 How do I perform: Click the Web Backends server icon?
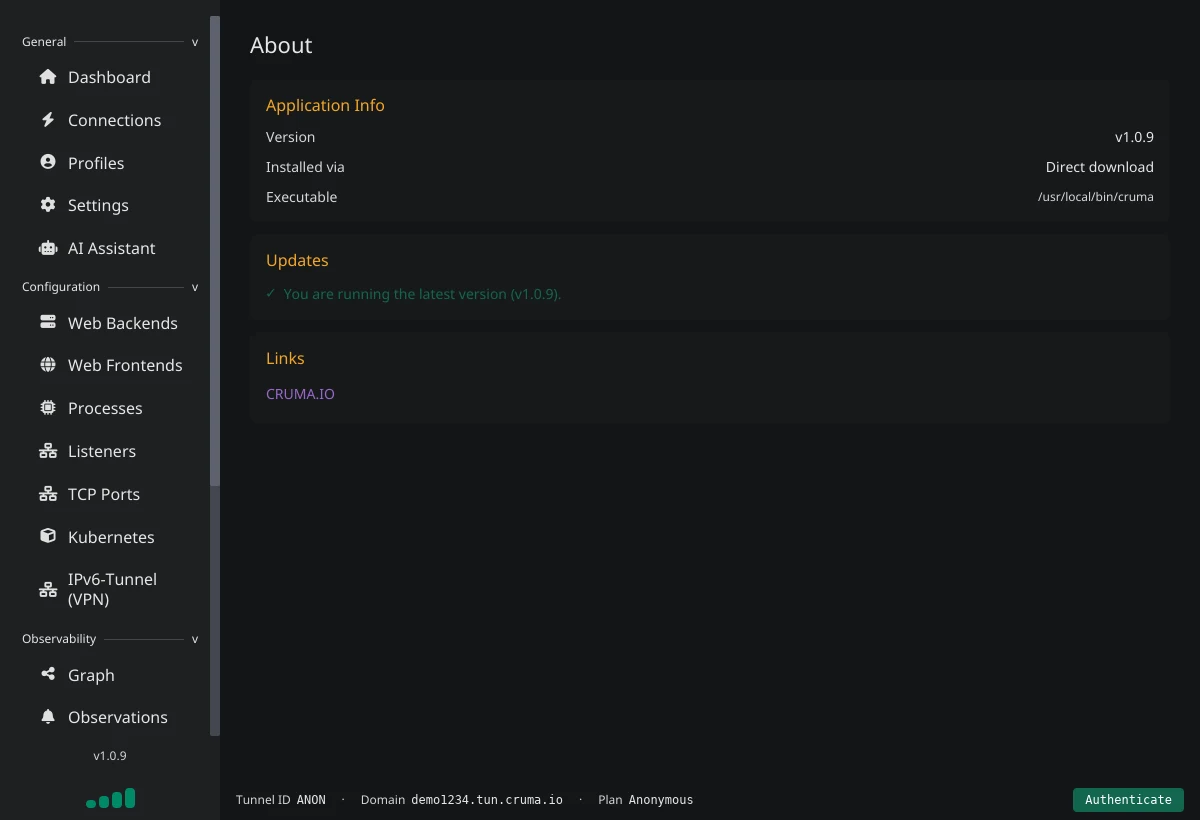pyautogui.click(x=48, y=322)
